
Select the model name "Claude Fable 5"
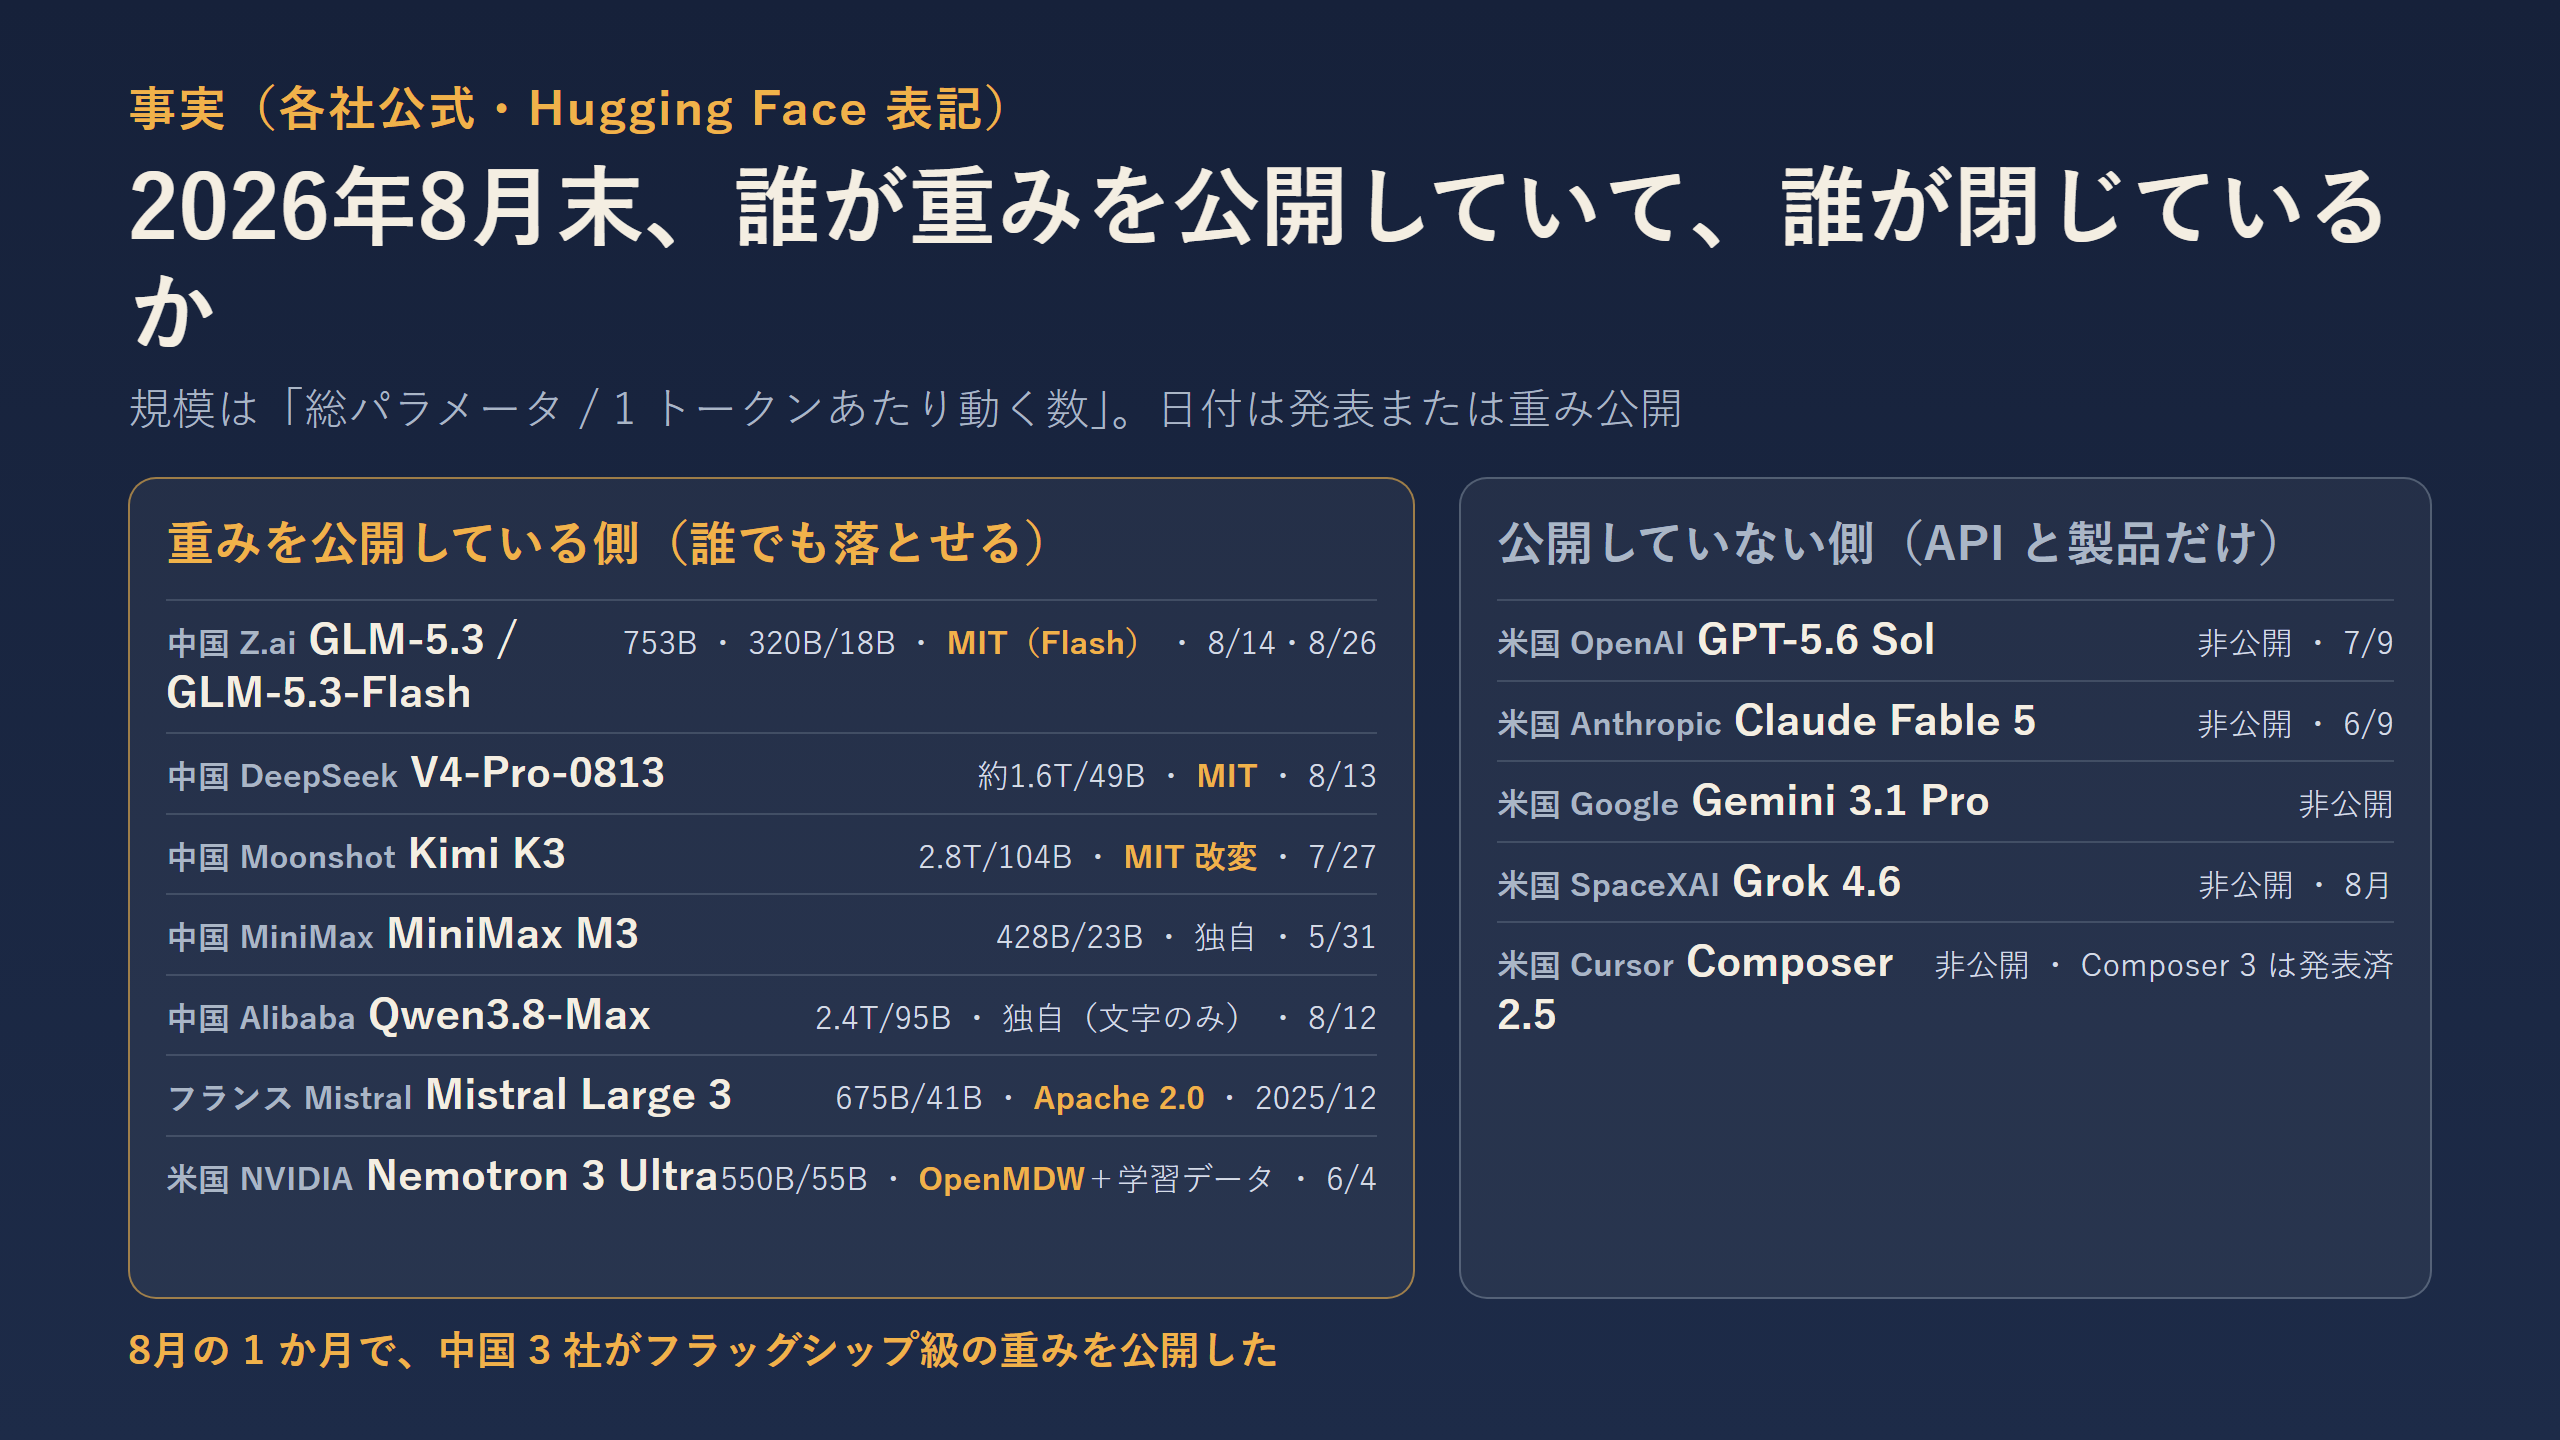pyautogui.click(x=1885, y=720)
